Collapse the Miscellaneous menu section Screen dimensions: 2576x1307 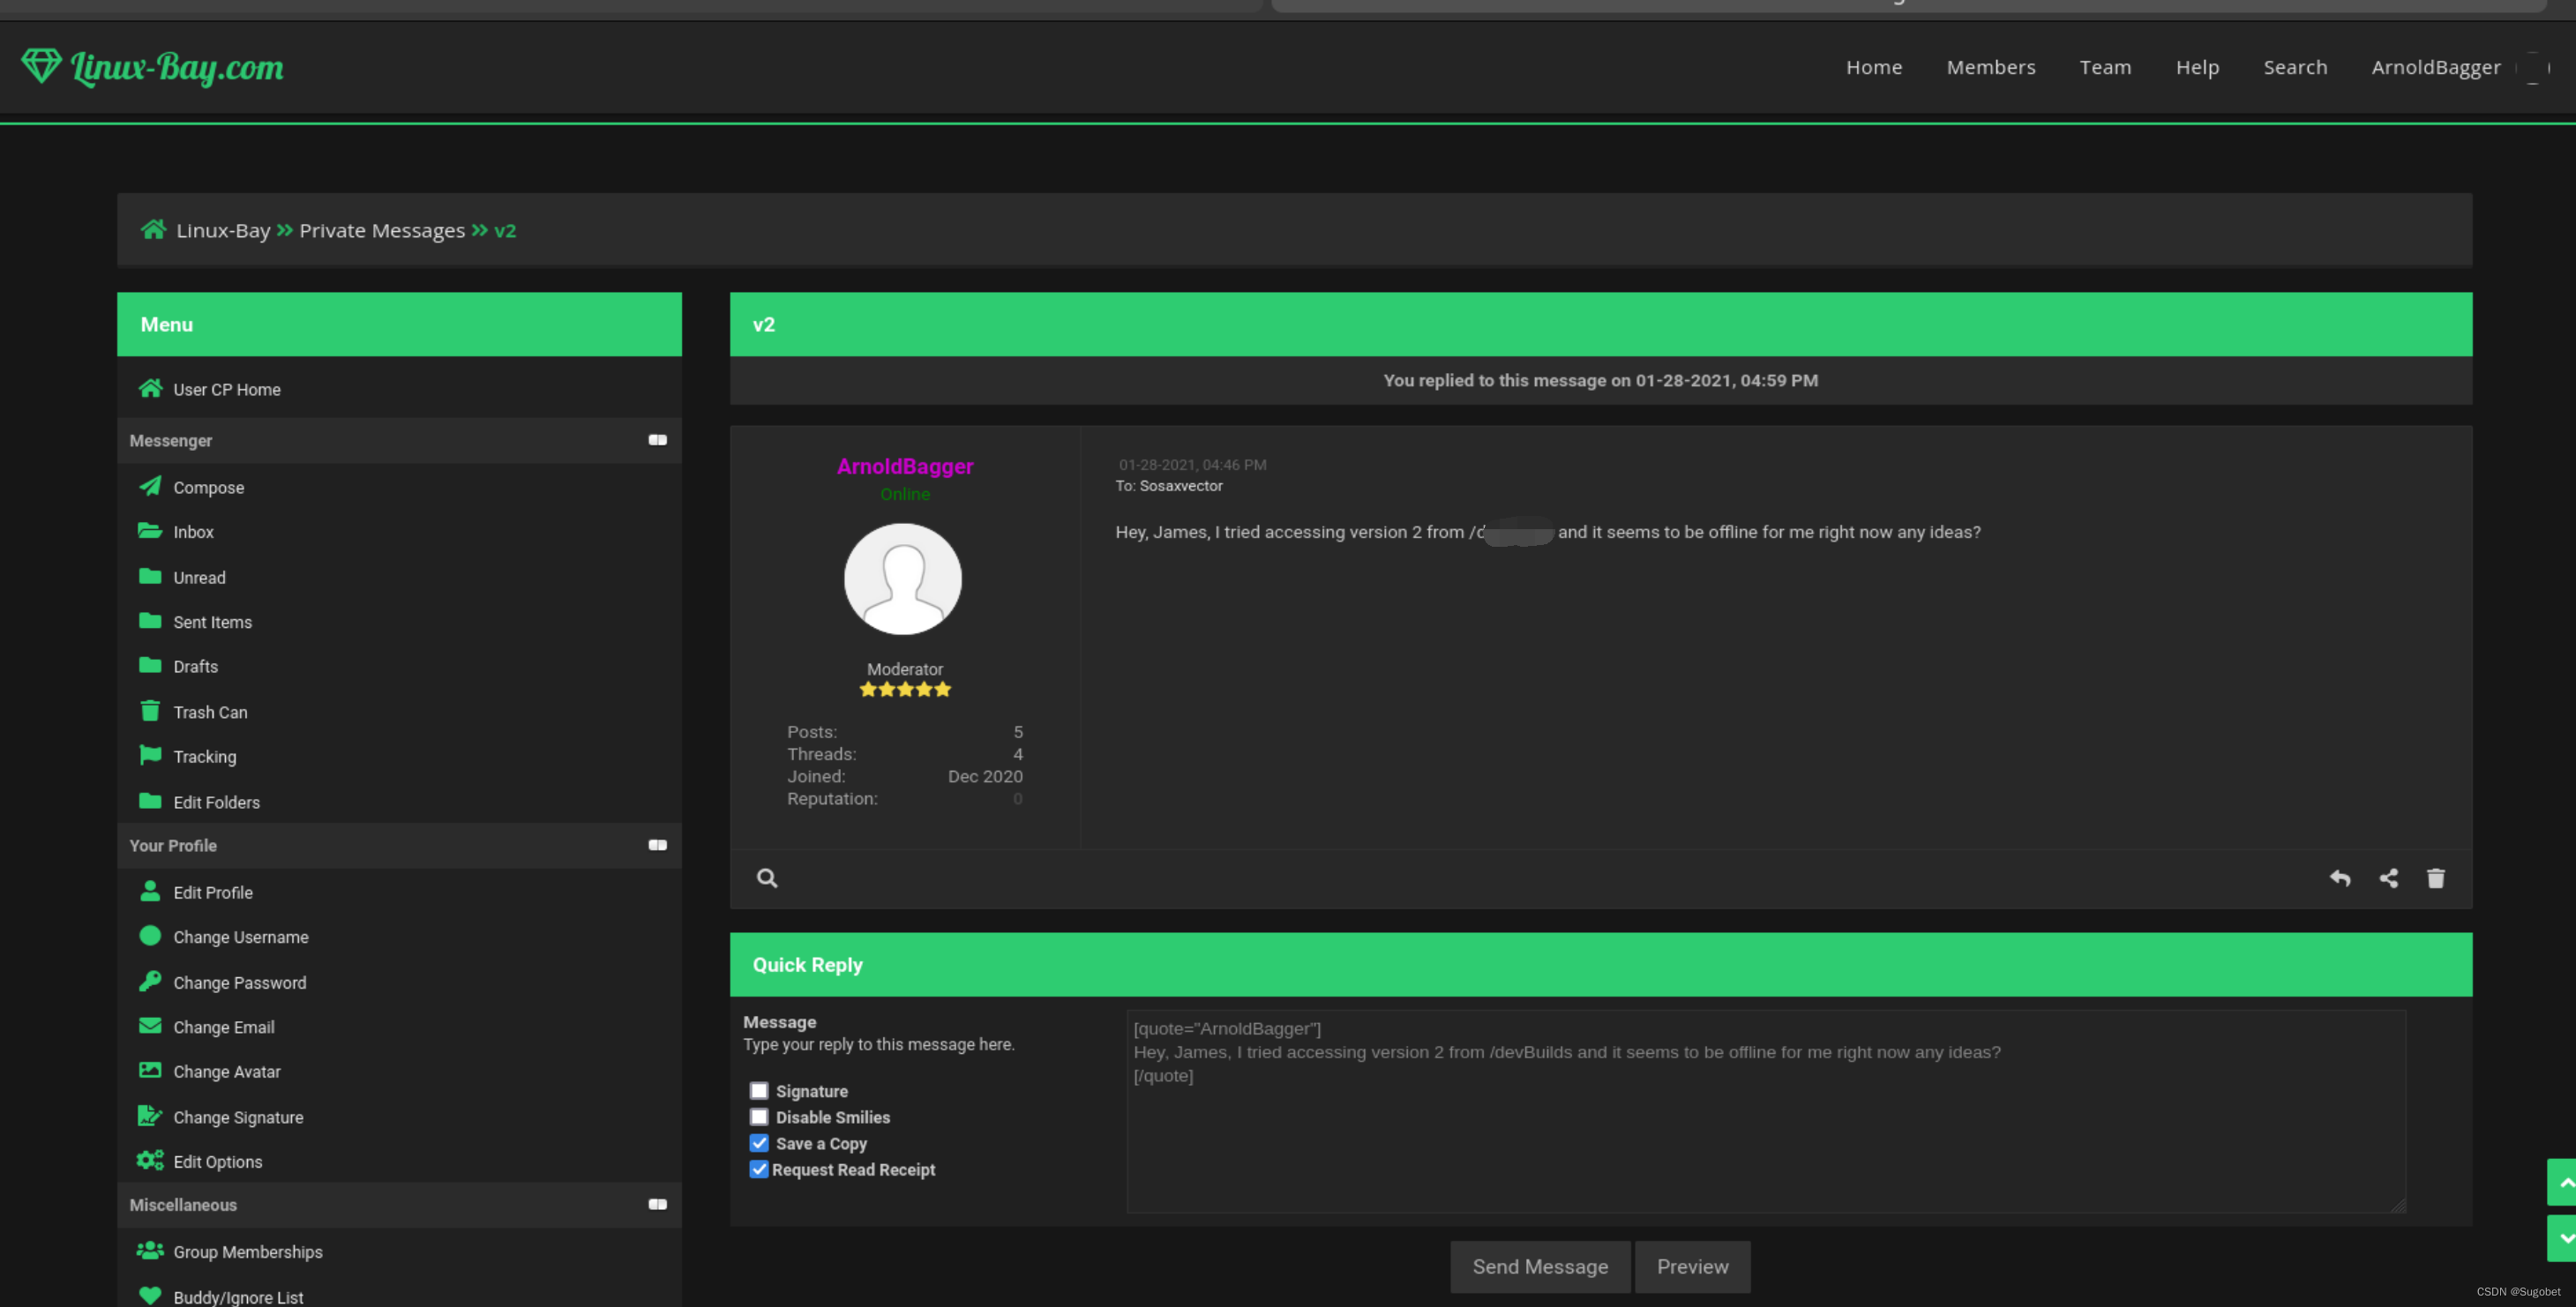[657, 1205]
